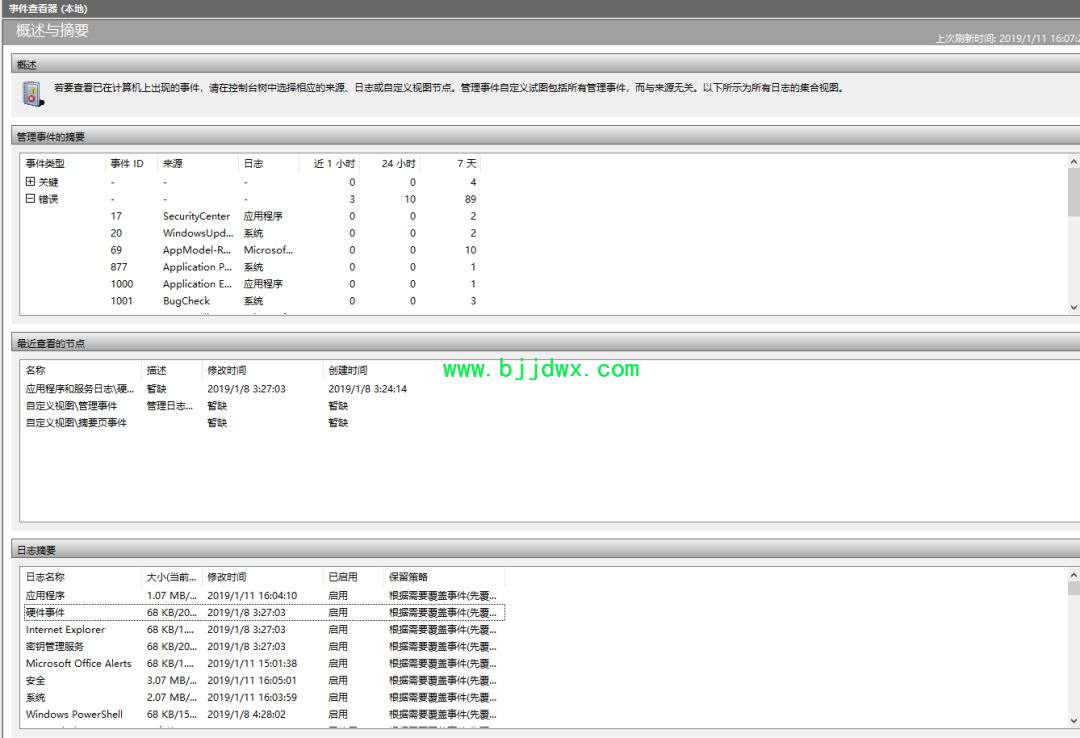Select the event ID 1000 row

(251, 284)
